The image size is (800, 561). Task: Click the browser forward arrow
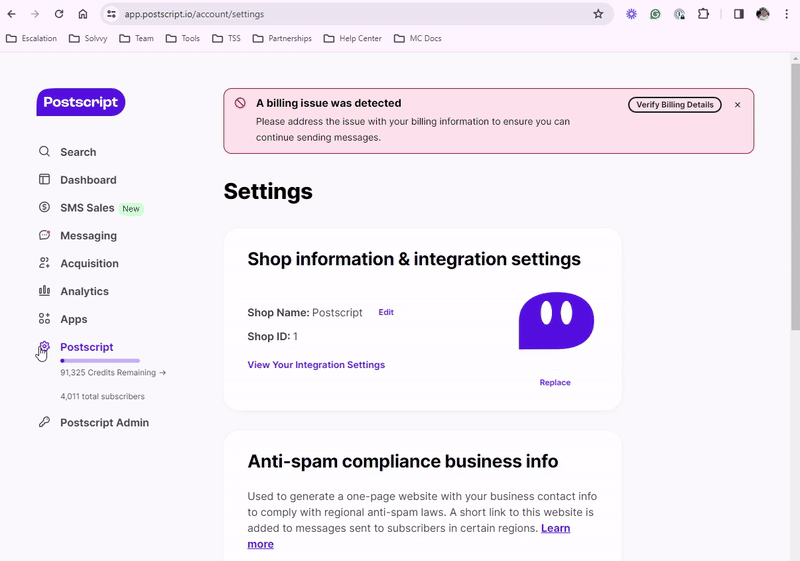35,14
